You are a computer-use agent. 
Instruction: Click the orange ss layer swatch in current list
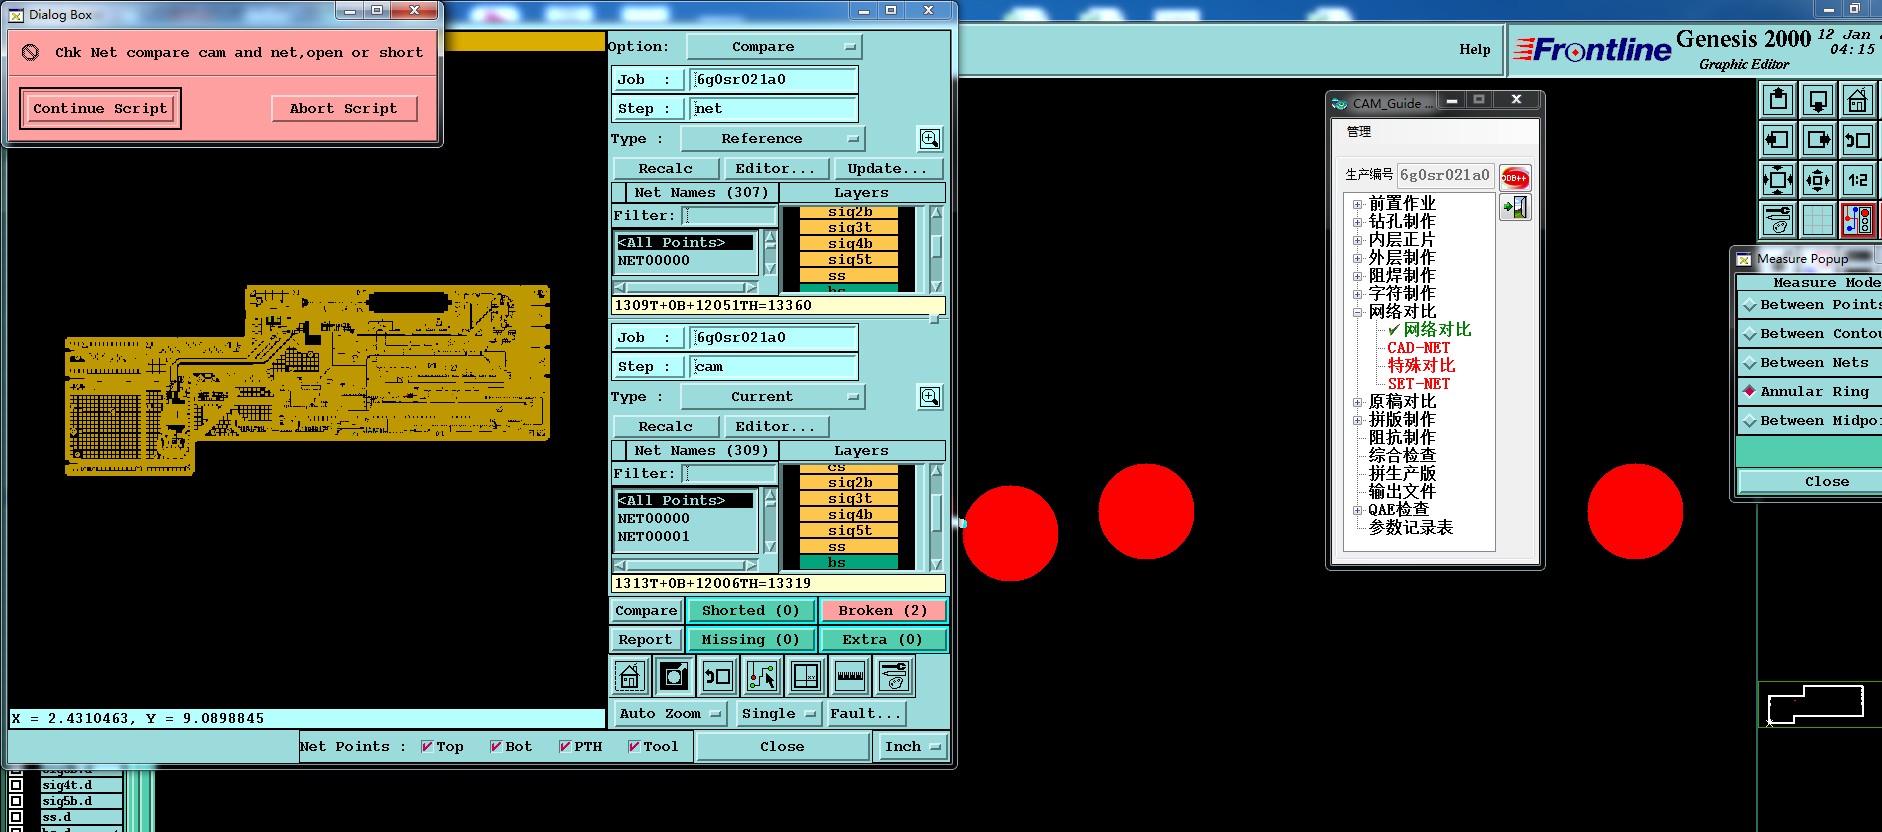[850, 547]
